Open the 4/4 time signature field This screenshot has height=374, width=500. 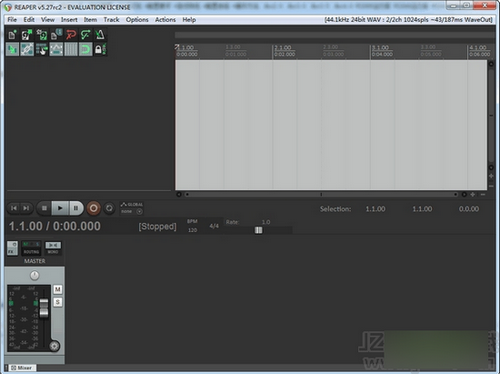point(214,226)
